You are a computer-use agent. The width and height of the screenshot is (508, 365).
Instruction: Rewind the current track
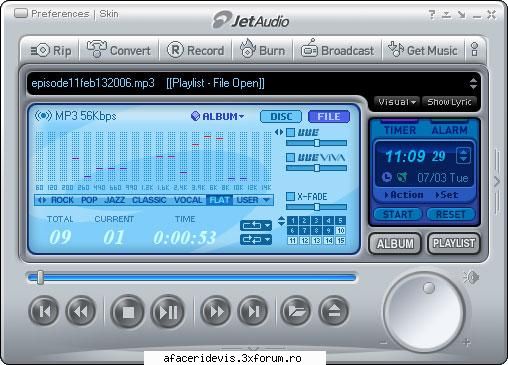click(81, 312)
